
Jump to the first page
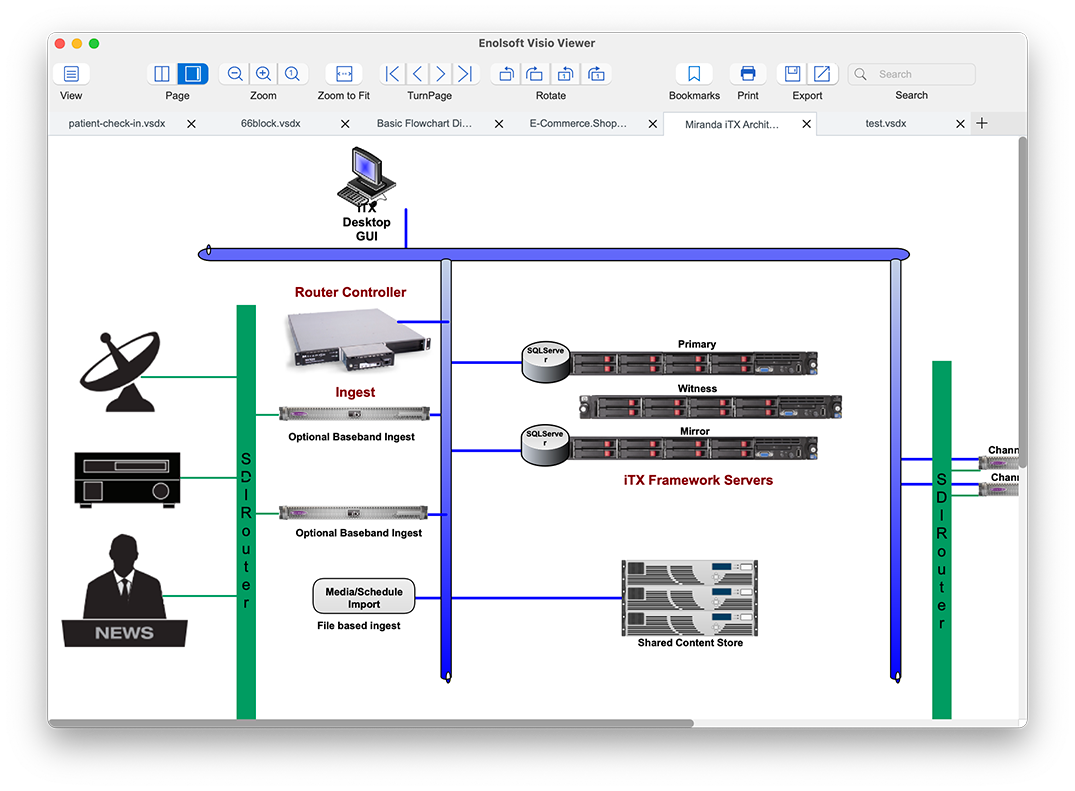pos(393,74)
